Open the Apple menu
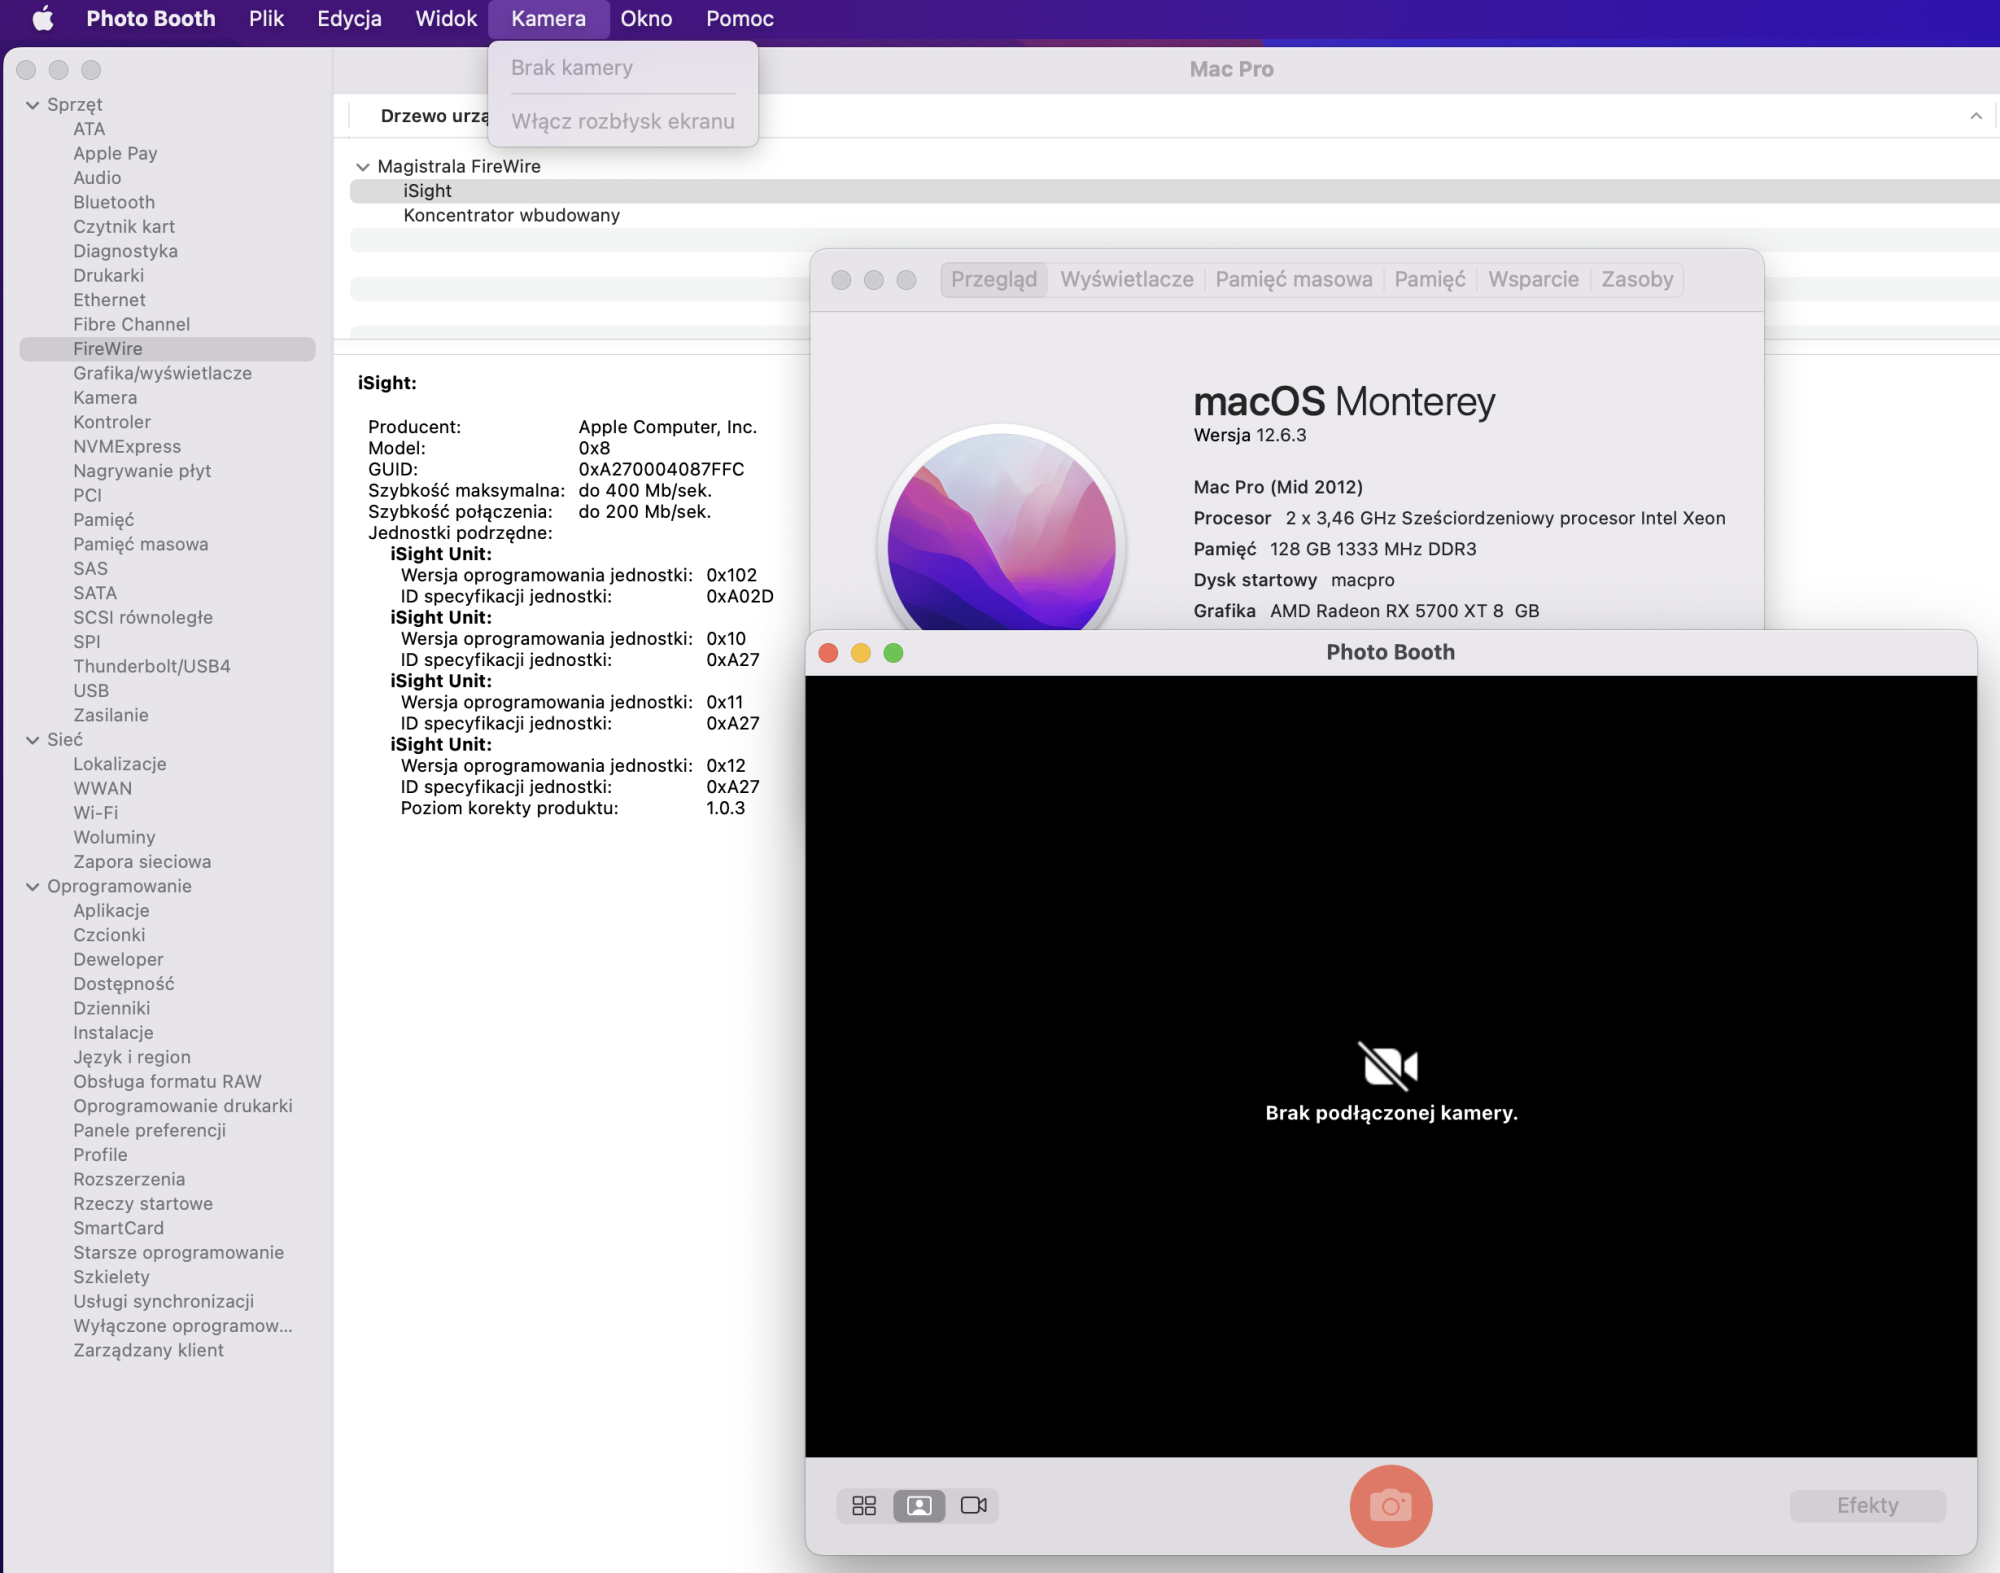 pyautogui.click(x=43, y=18)
